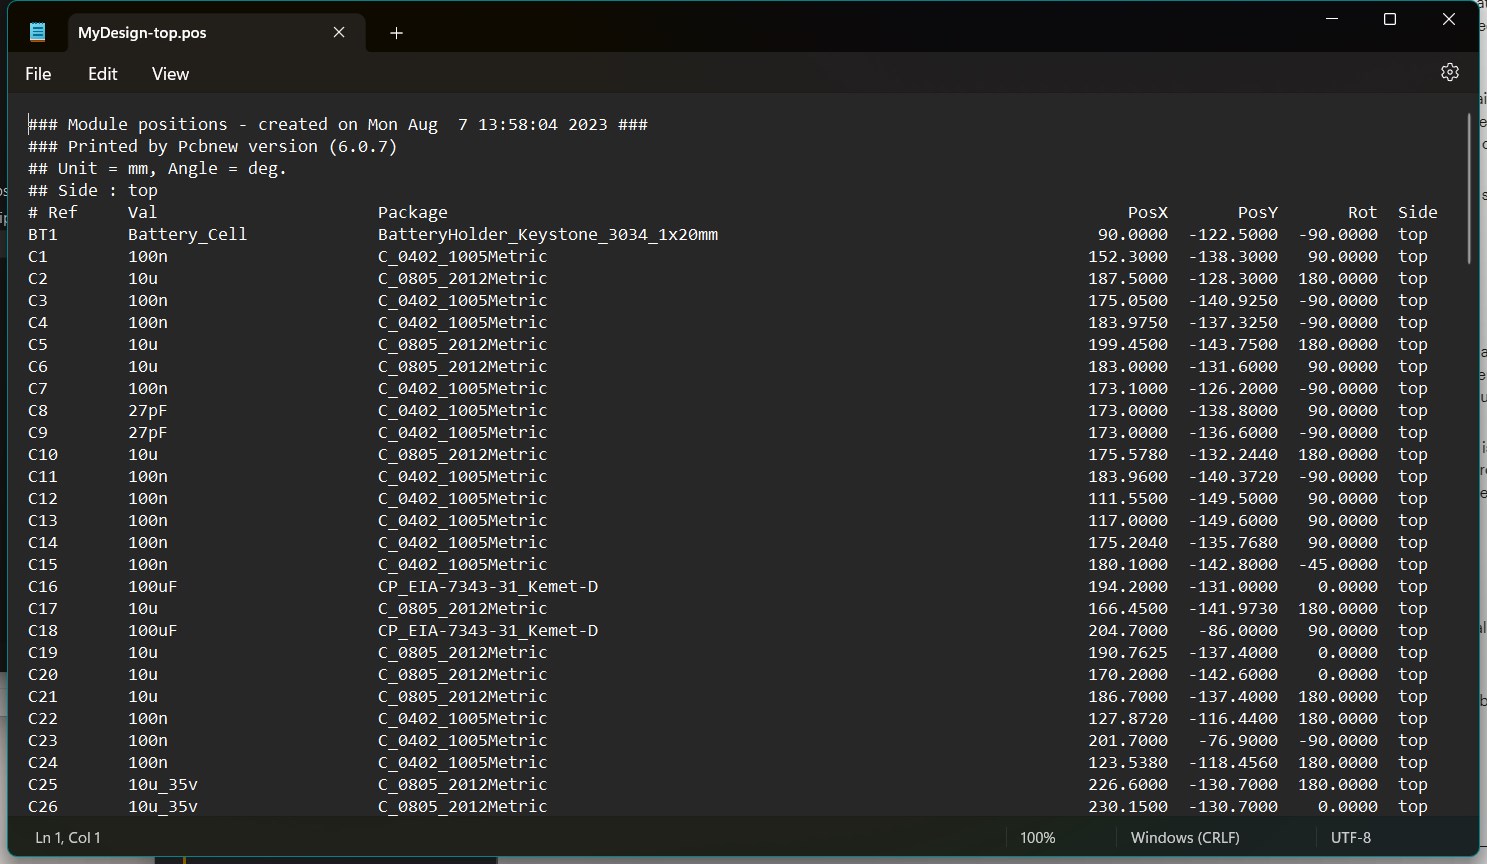Click PosX value 204.7000 in row C18
The width and height of the screenshot is (1487, 864).
click(x=1128, y=630)
